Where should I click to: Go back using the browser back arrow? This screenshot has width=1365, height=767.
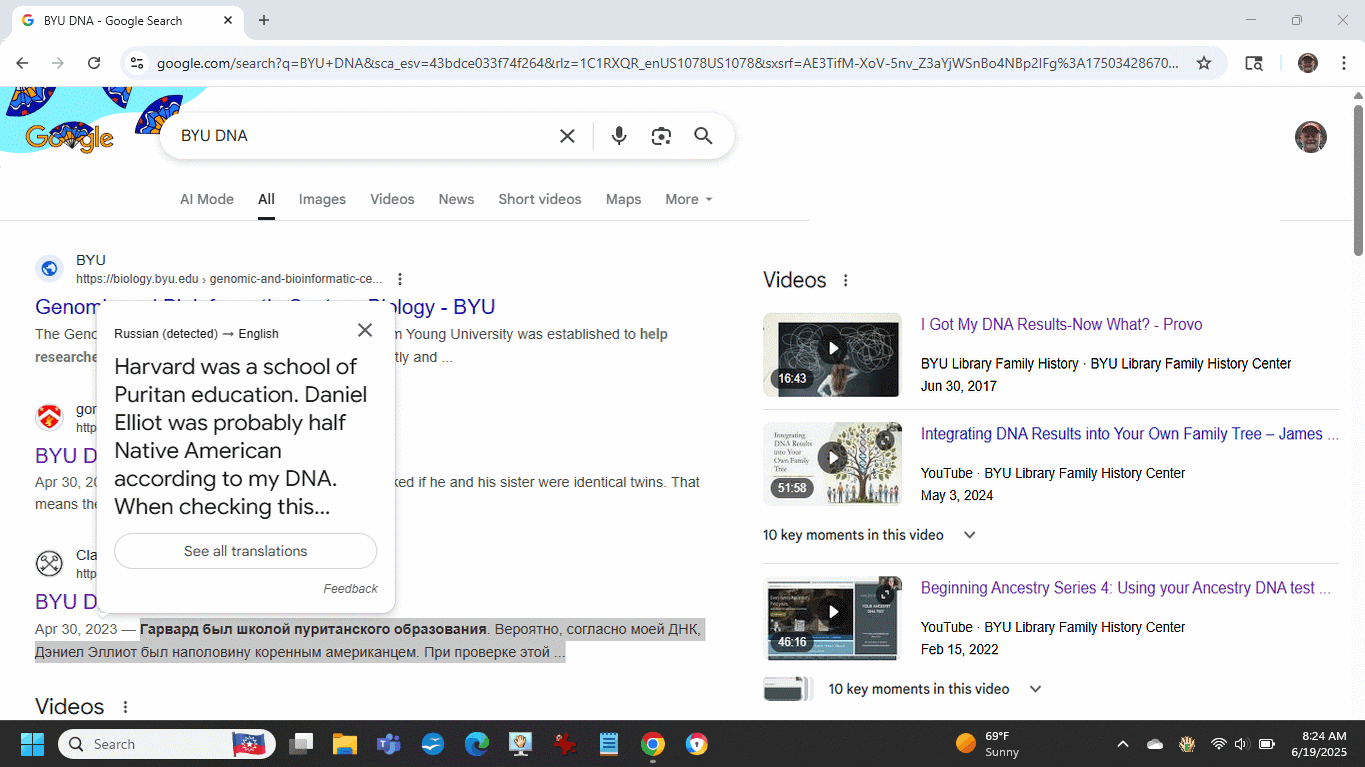(x=22, y=63)
